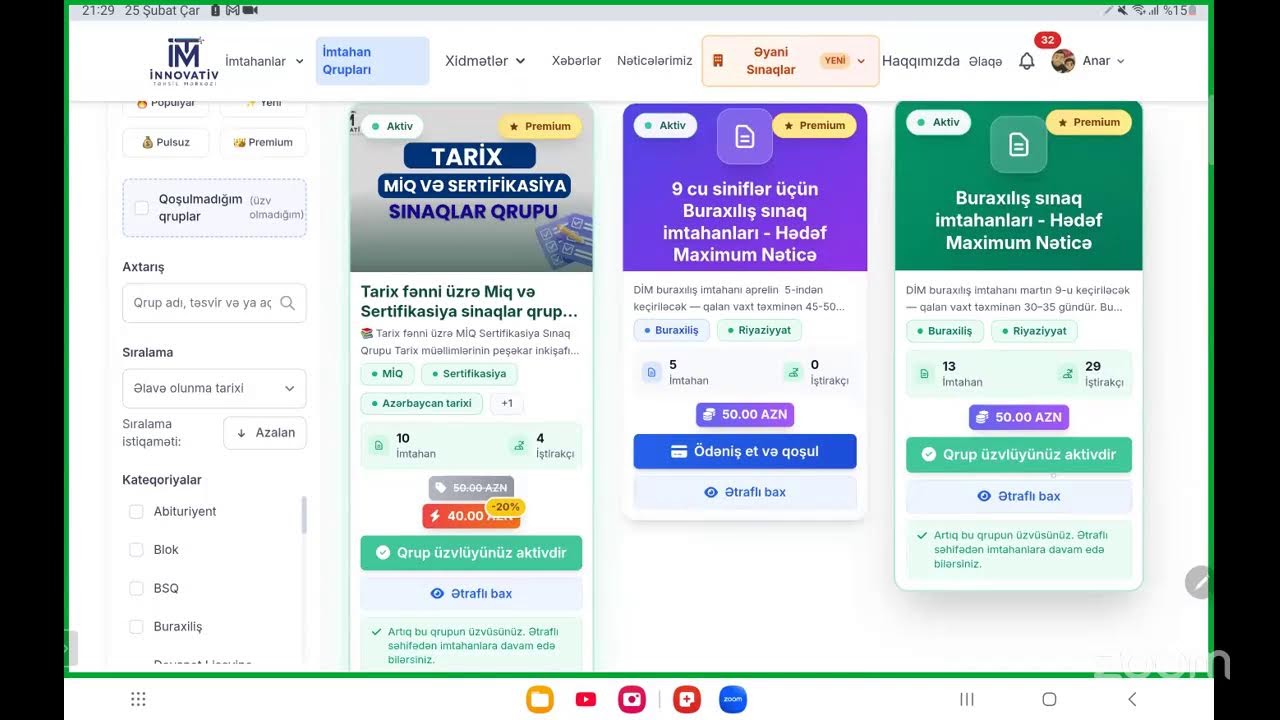Click the Azərbaycan tarixi tag
Image resolution: width=1280 pixels, height=720 pixels.
pyautogui.click(x=422, y=404)
